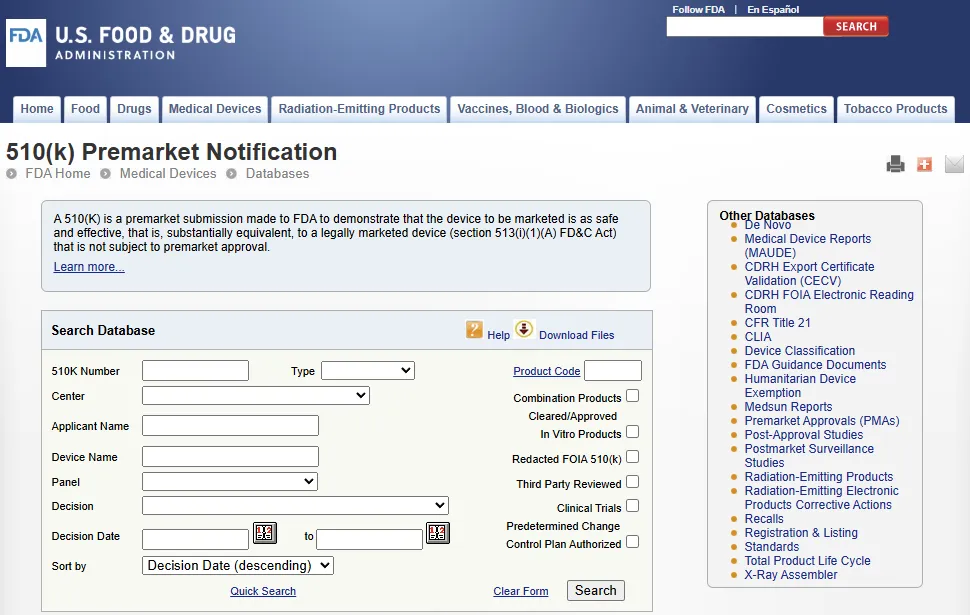Image resolution: width=970 pixels, height=615 pixels.
Task: Open the Help question mark icon
Action: (474, 329)
